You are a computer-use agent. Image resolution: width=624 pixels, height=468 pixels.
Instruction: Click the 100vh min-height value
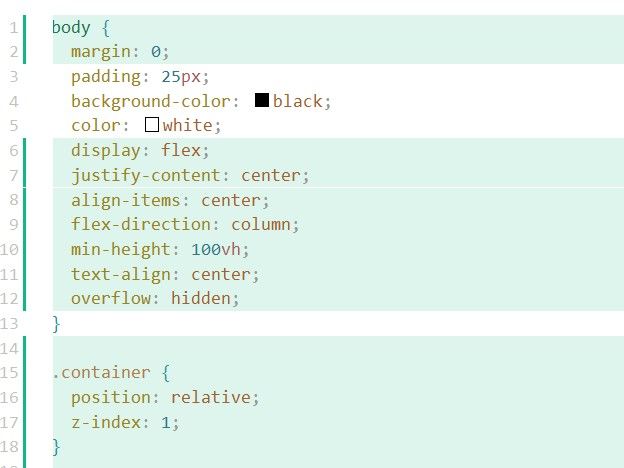tap(216, 250)
